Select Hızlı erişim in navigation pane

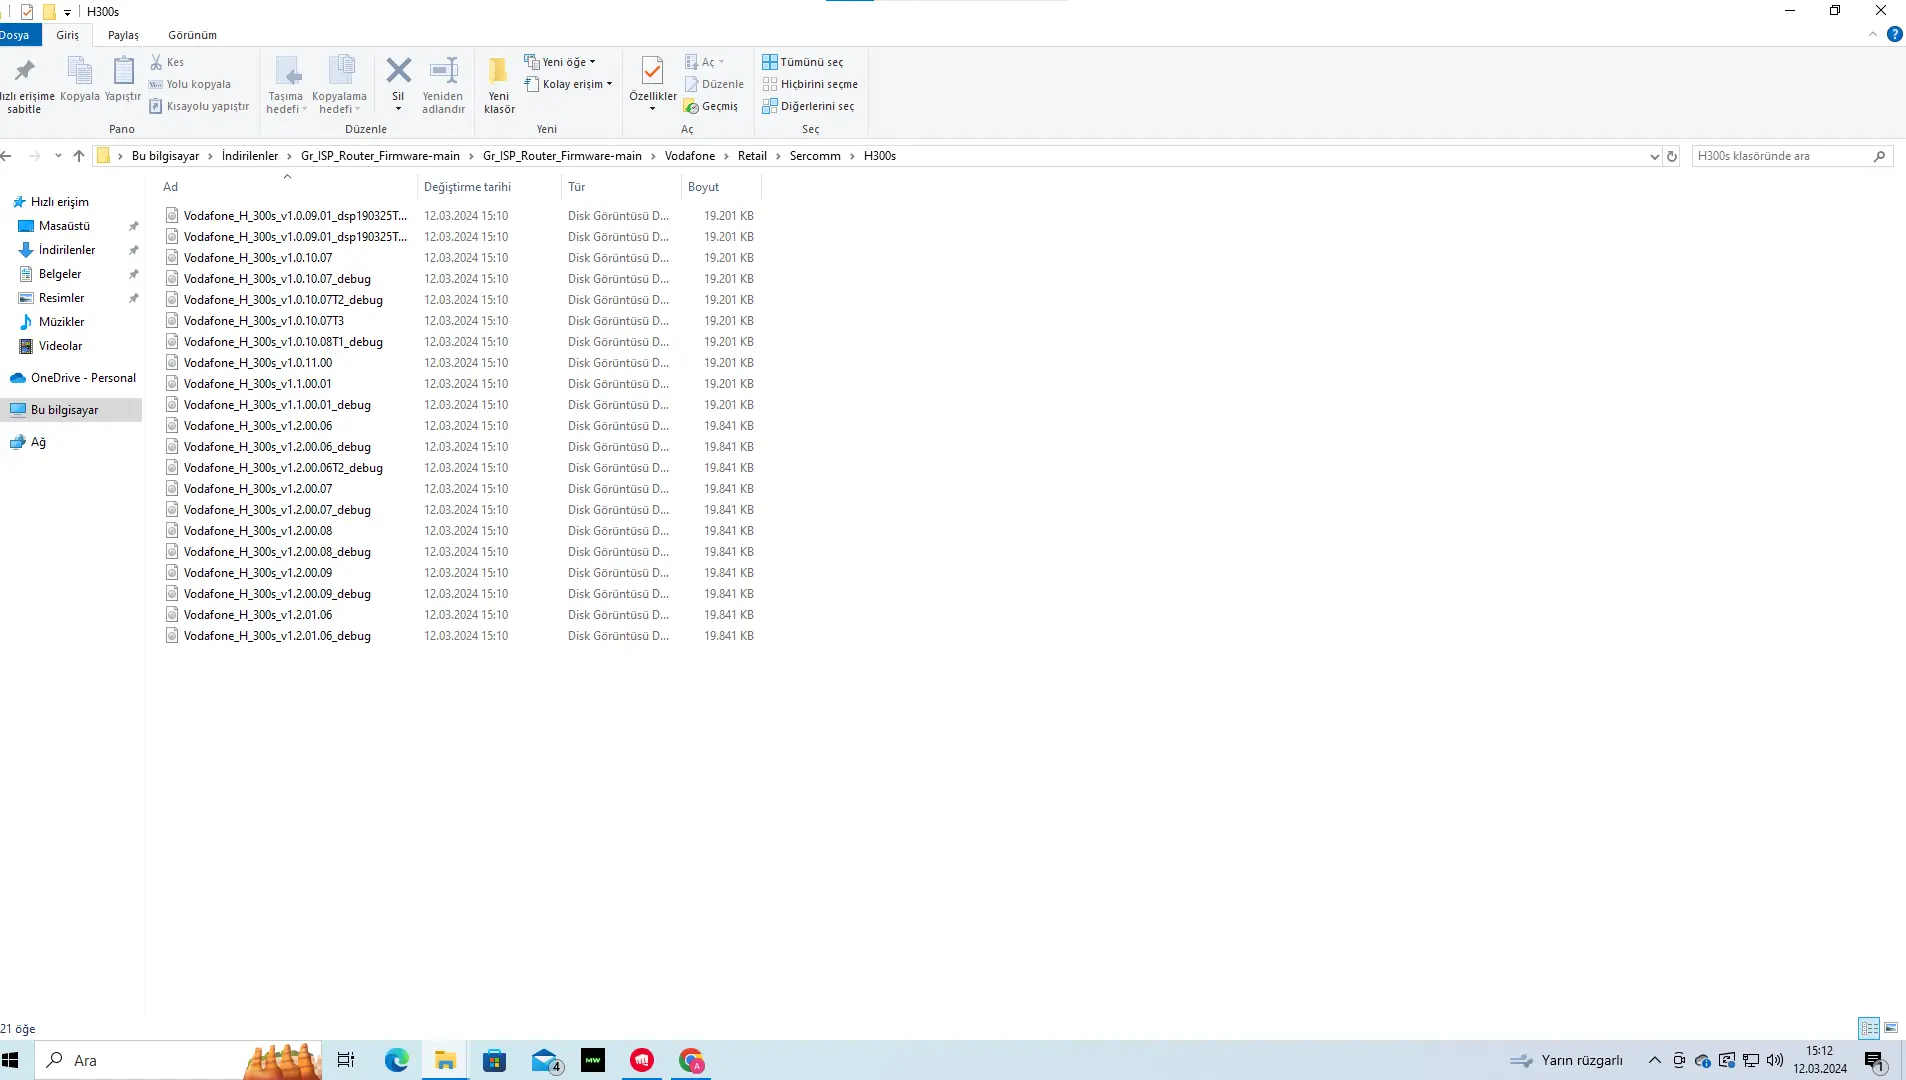60,202
